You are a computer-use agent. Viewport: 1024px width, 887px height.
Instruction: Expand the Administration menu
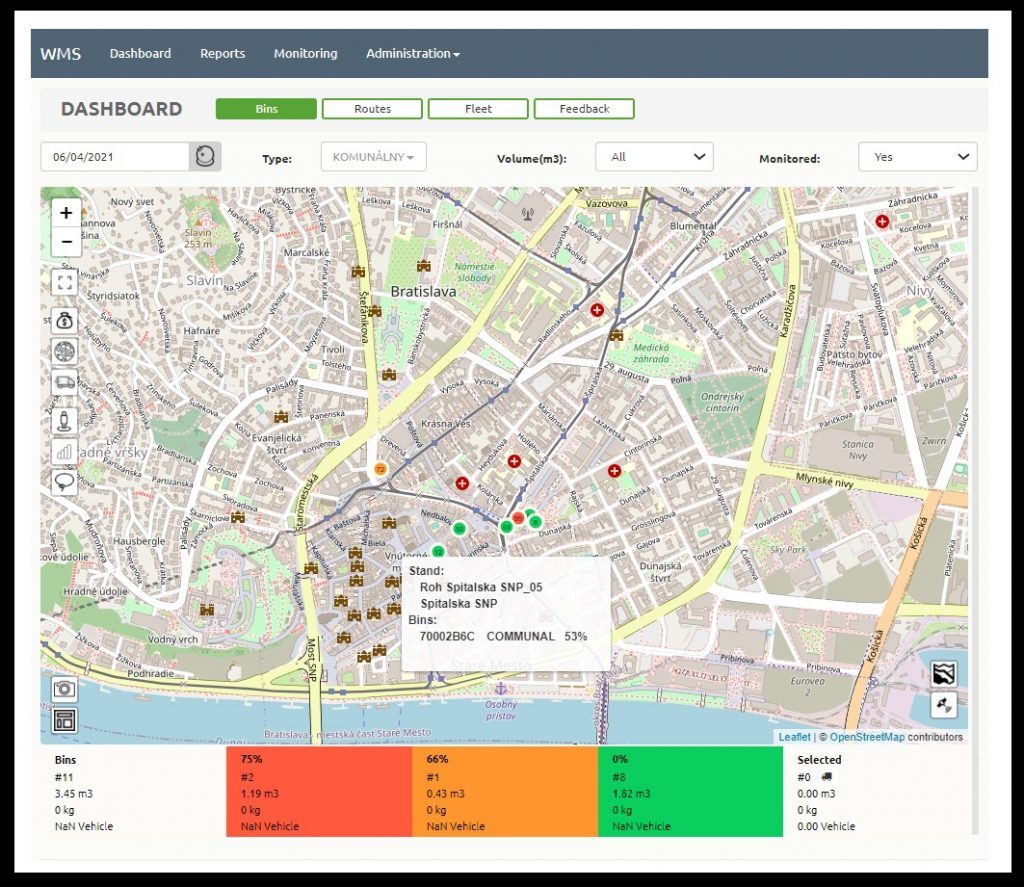tap(413, 54)
